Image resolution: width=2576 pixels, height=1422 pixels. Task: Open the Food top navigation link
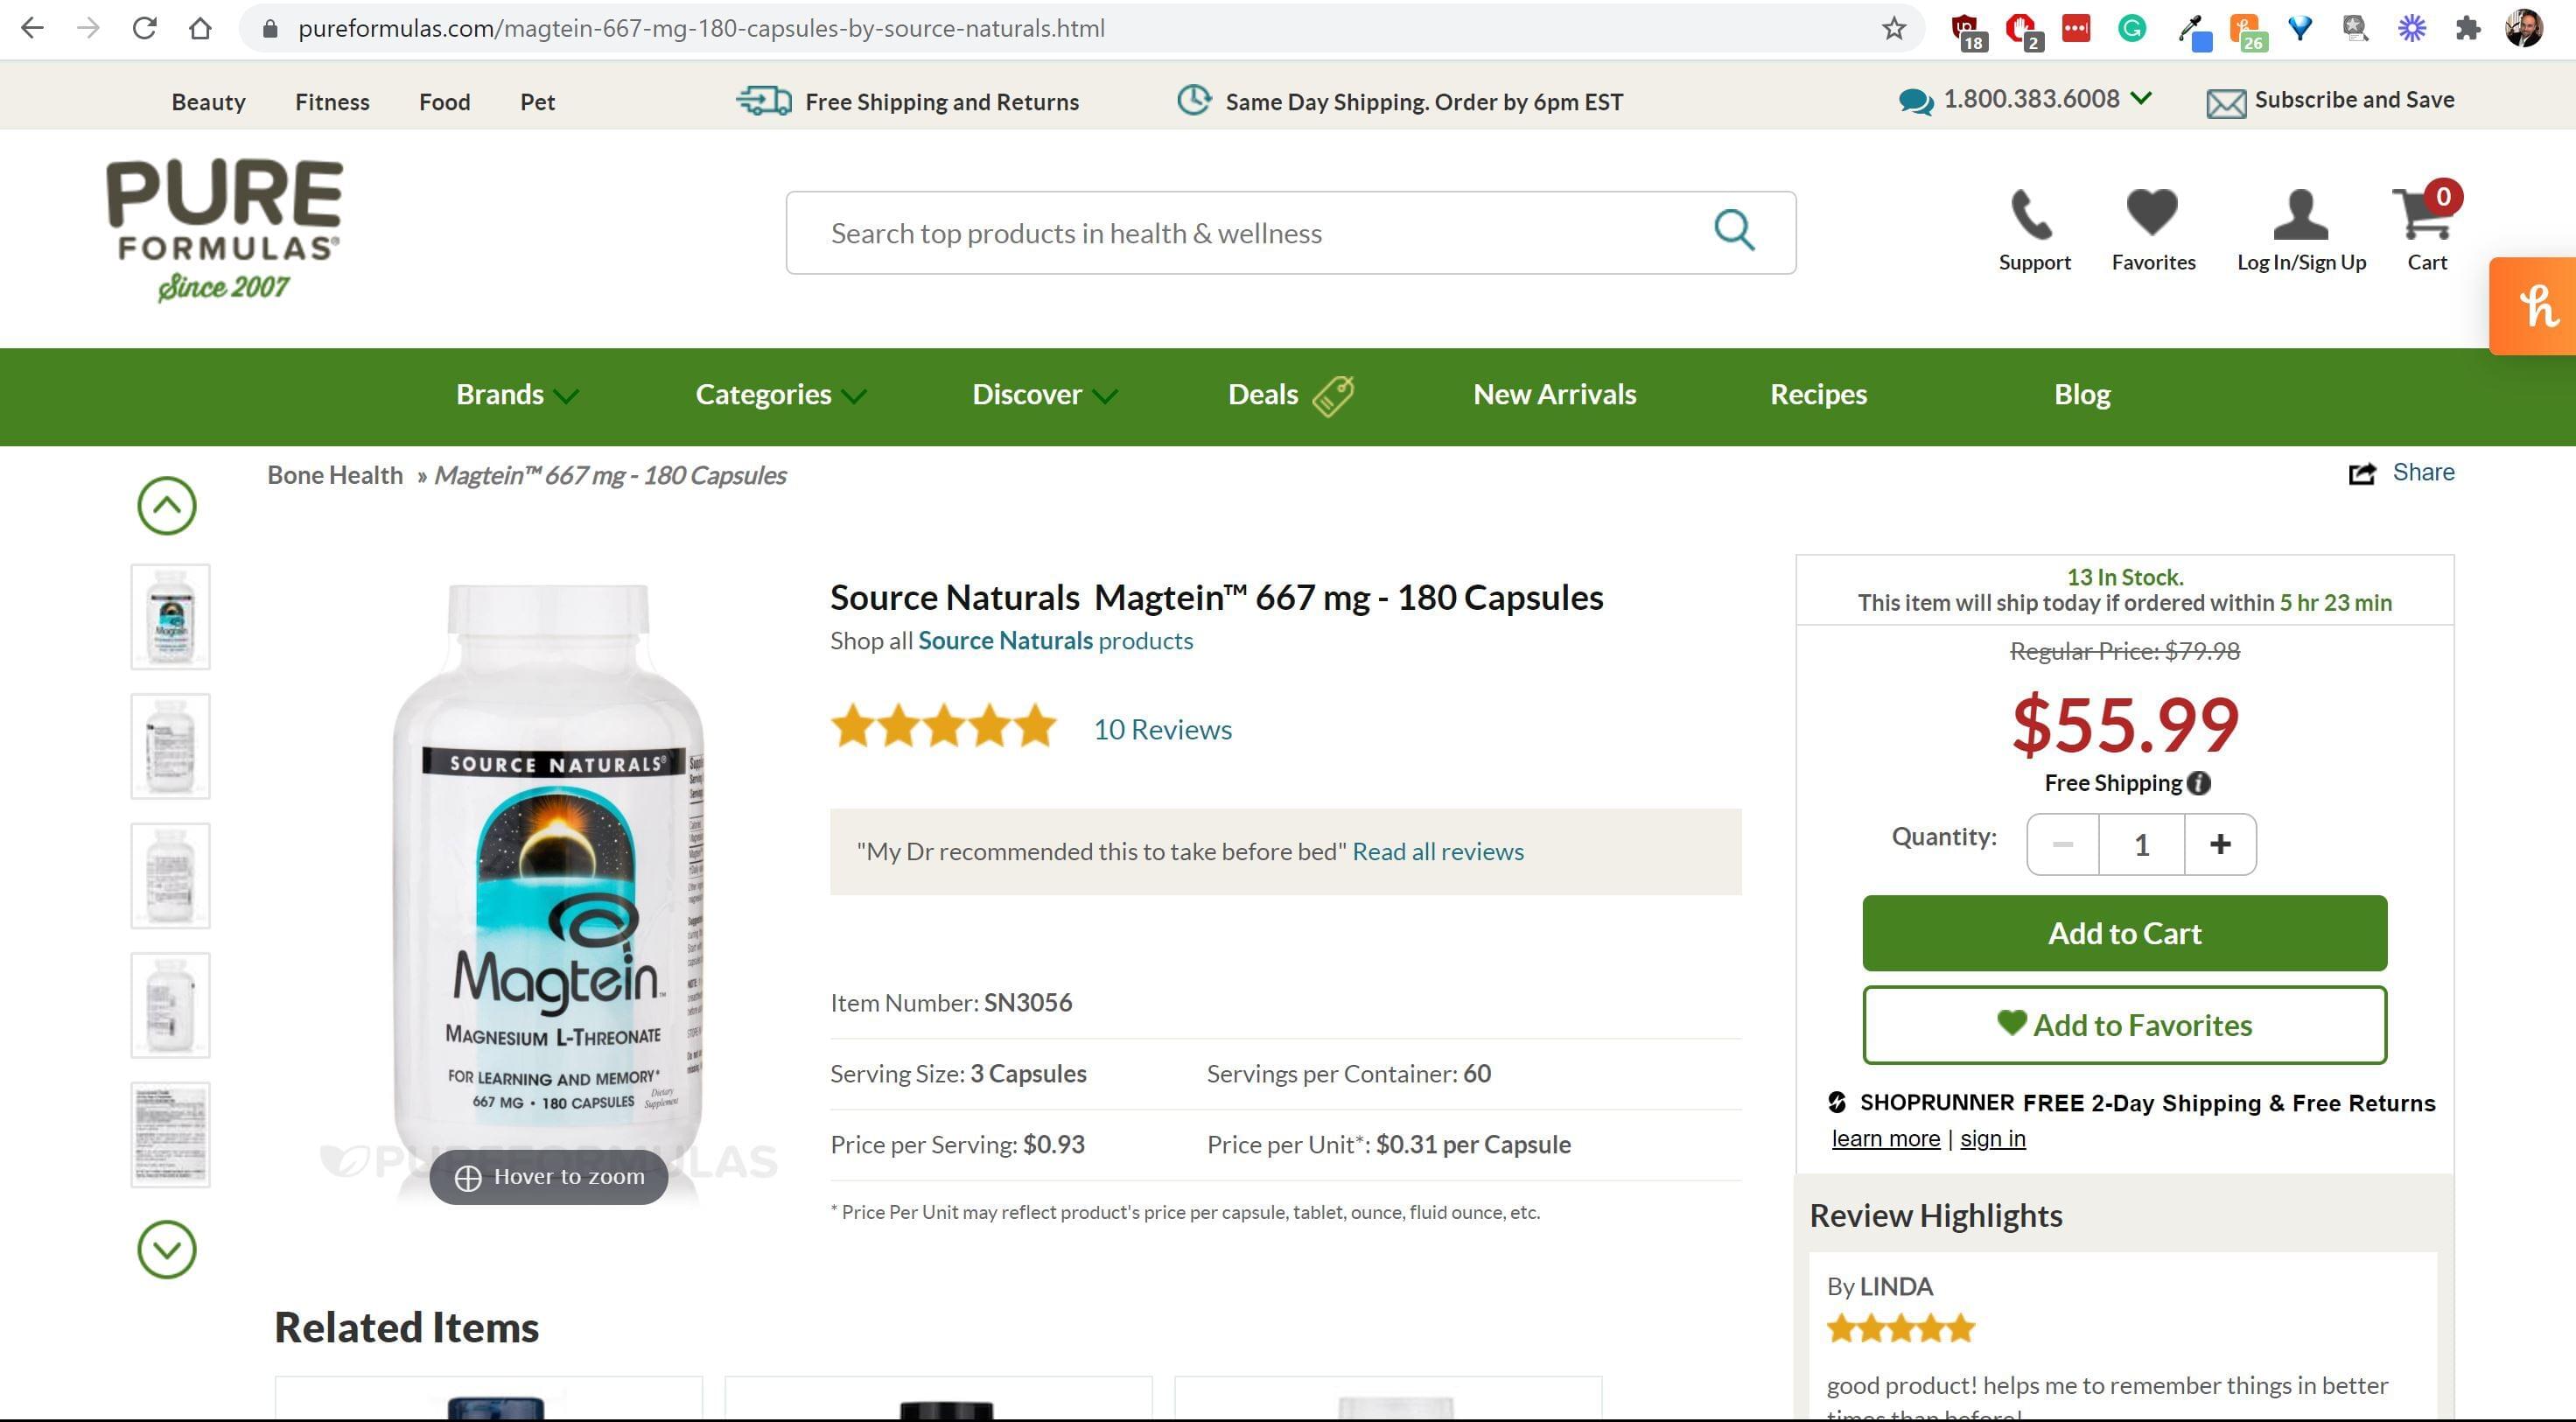(x=444, y=102)
